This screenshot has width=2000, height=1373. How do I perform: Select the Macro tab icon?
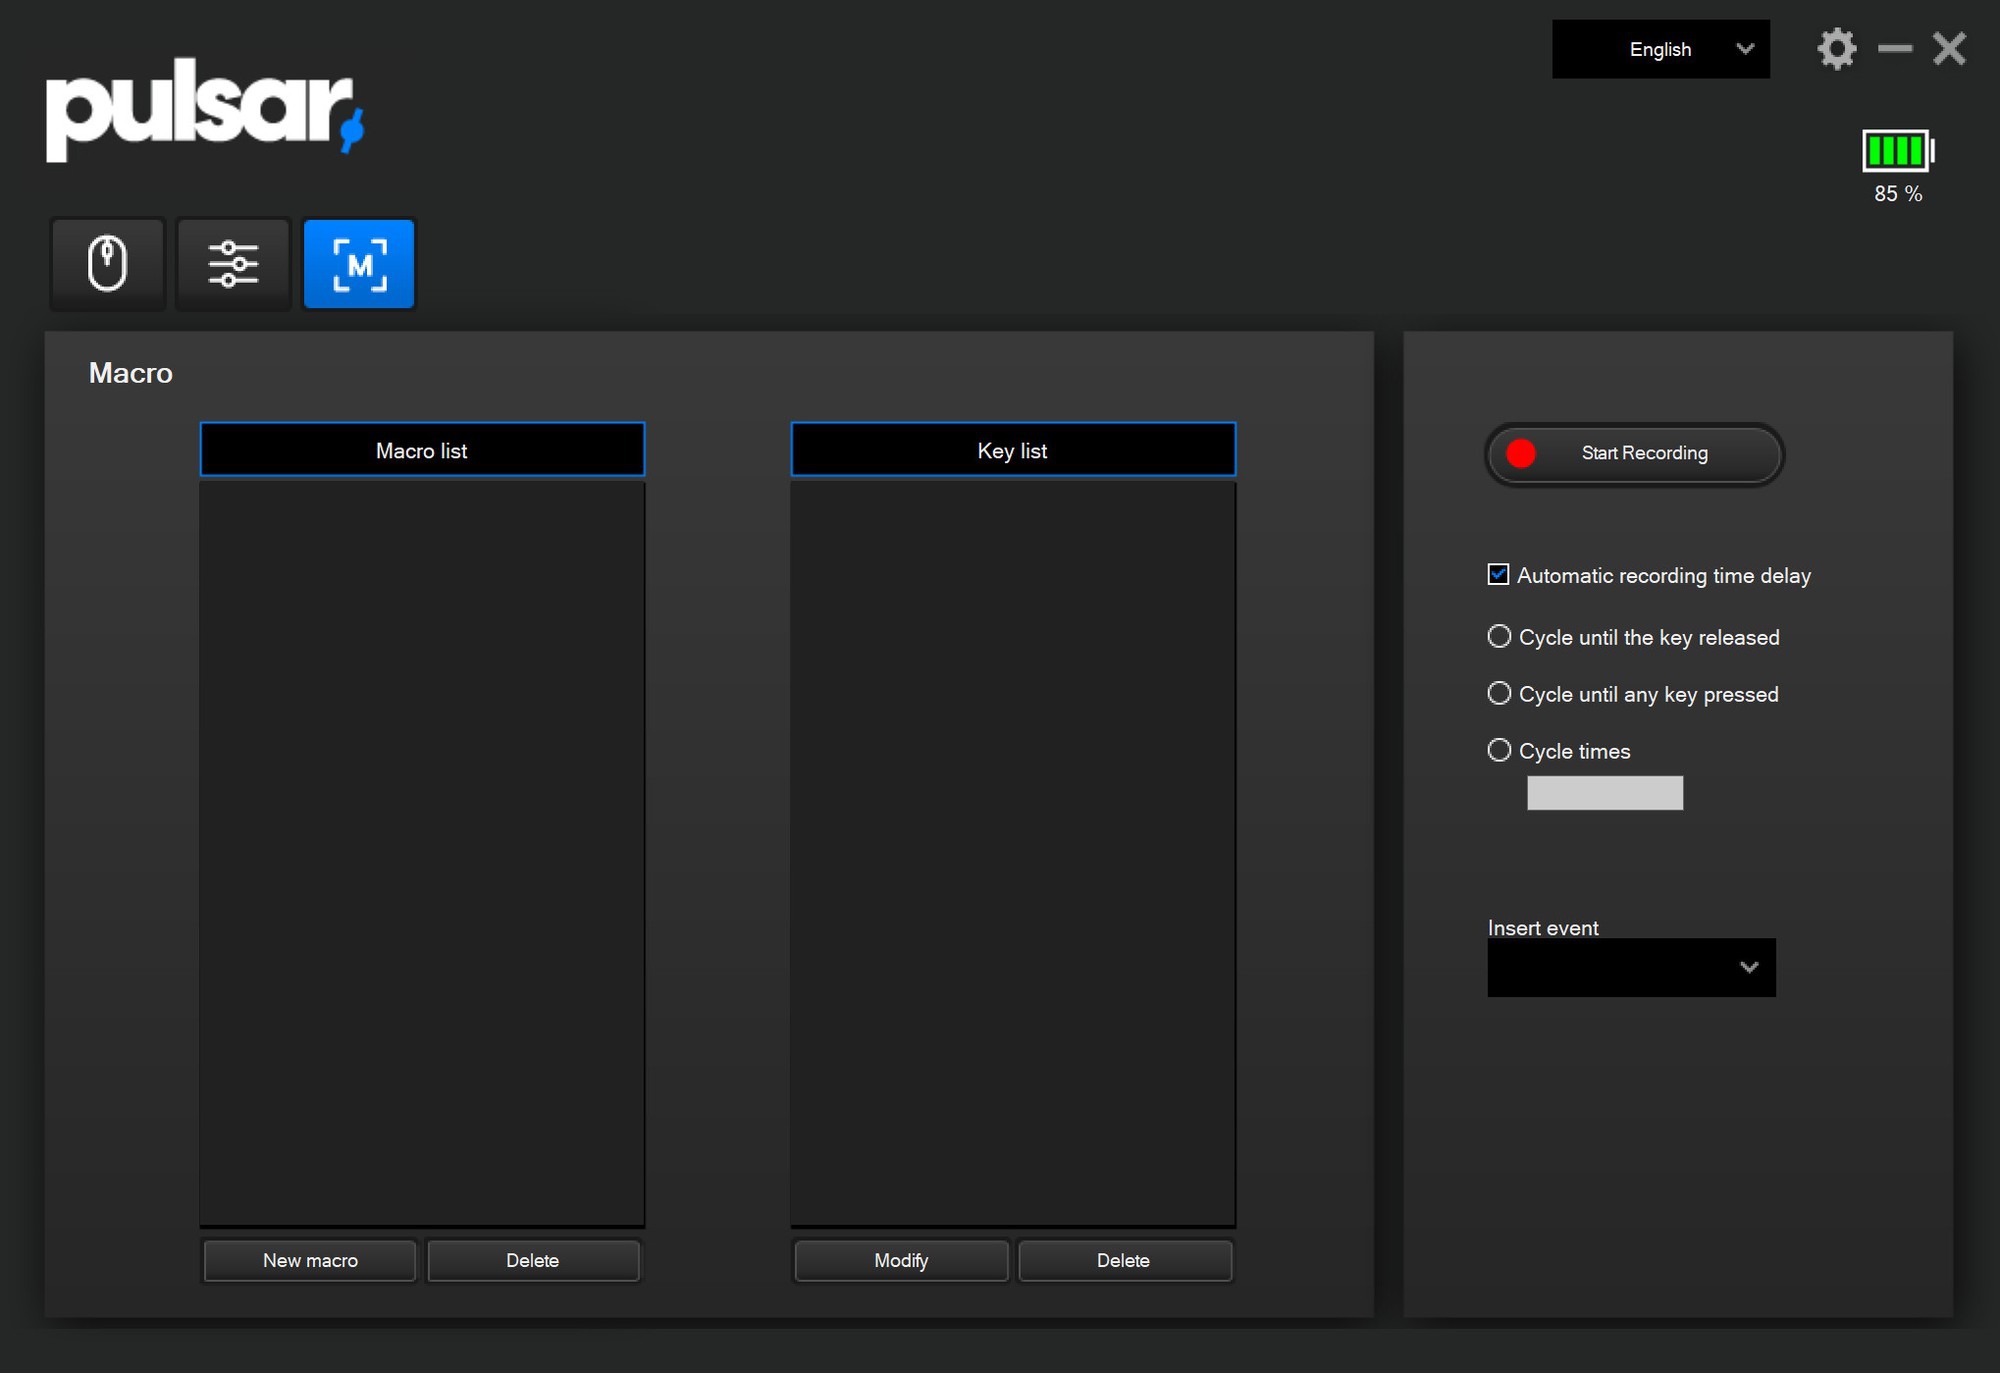click(359, 264)
